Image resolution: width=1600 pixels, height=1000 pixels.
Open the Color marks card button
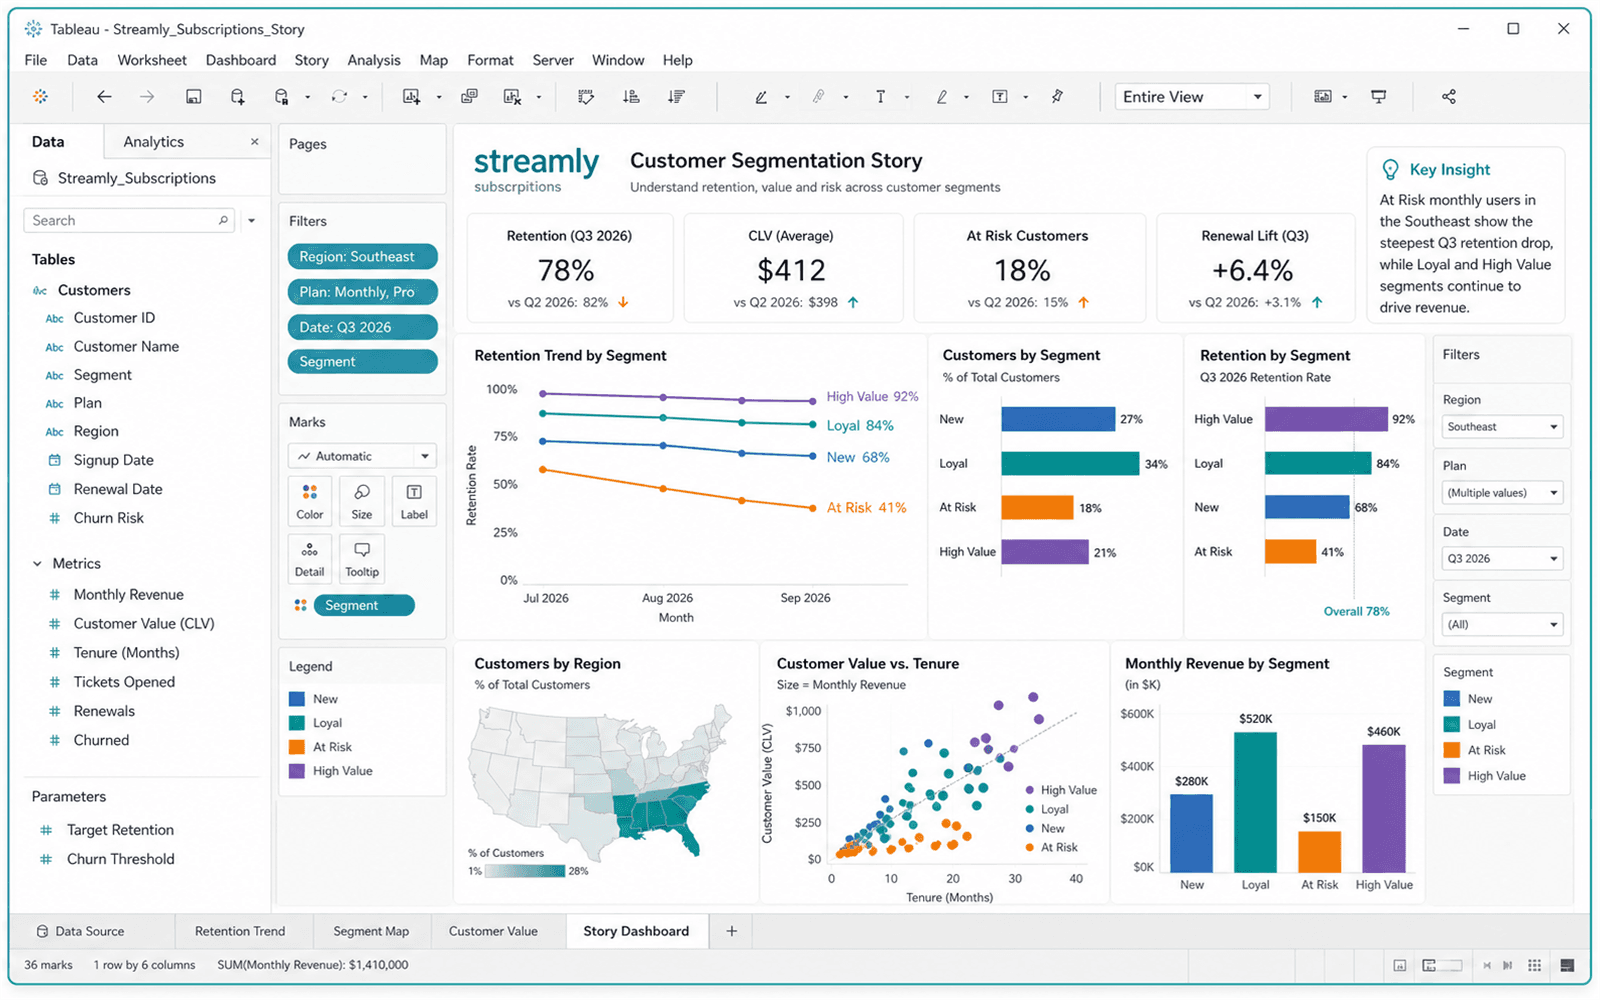coord(310,501)
